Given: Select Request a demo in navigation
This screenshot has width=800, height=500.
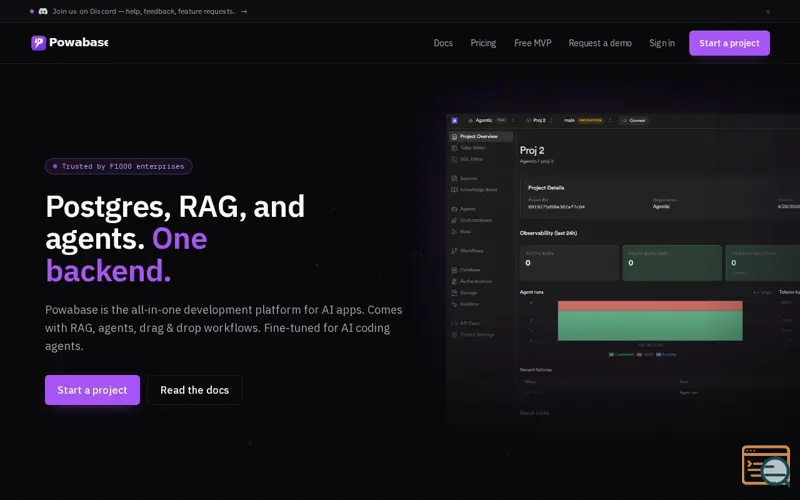Looking at the screenshot, I should (x=600, y=43).
